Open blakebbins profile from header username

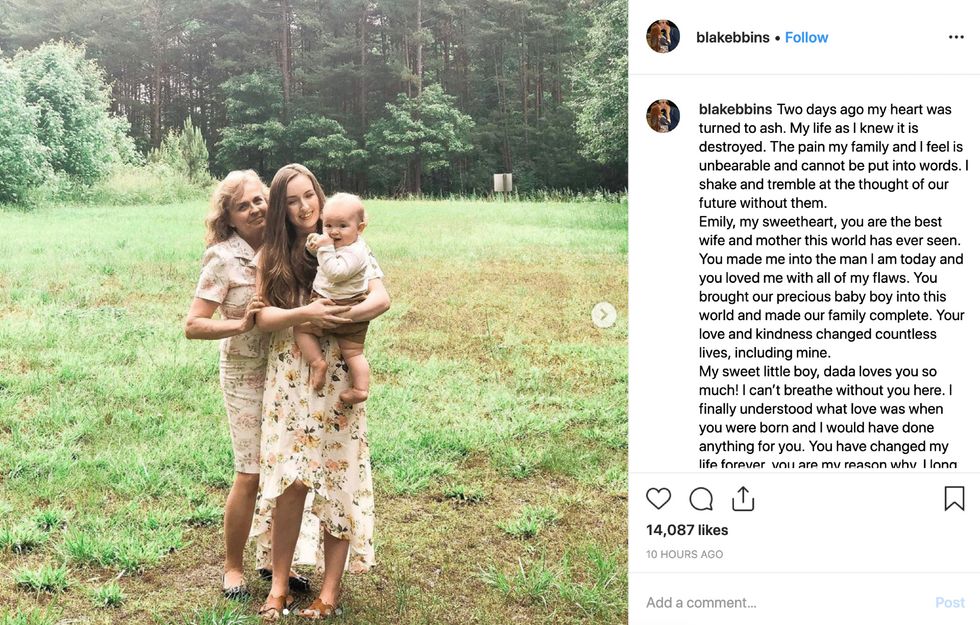(x=733, y=37)
